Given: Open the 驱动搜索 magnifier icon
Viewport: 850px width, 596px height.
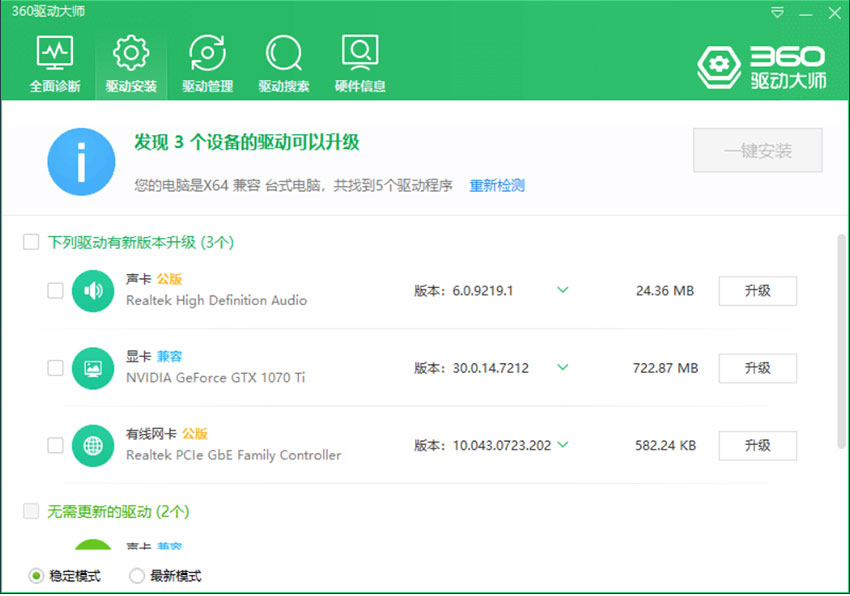Looking at the screenshot, I should 284,53.
